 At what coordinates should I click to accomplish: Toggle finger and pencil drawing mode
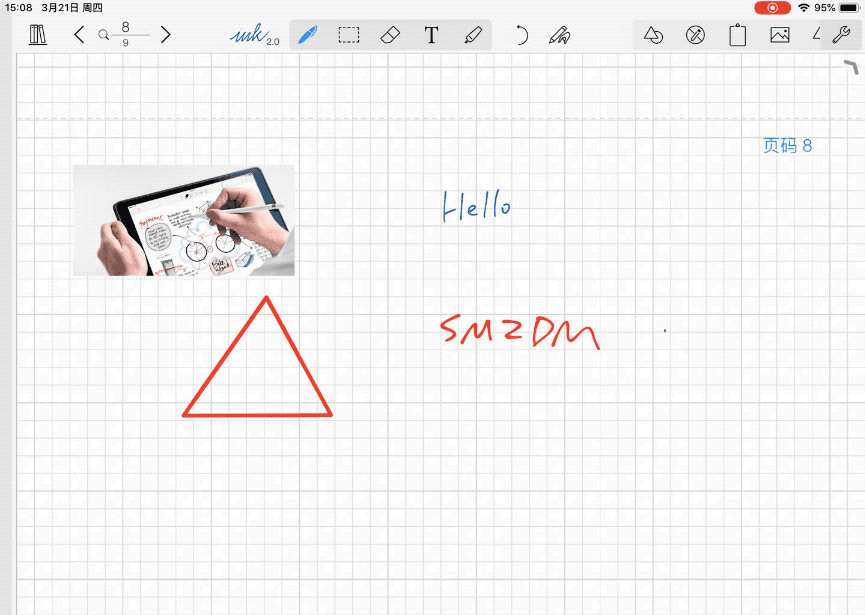pos(559,35)
